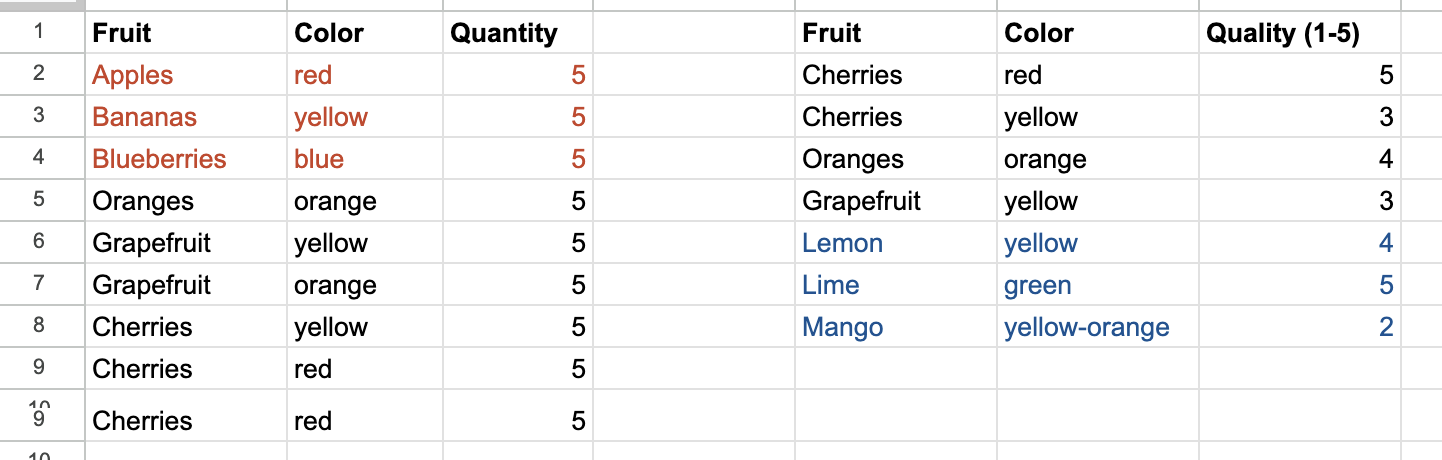Select the Quantity header cell
This screenshot has width=1442, height=460.
click(504, 33)
